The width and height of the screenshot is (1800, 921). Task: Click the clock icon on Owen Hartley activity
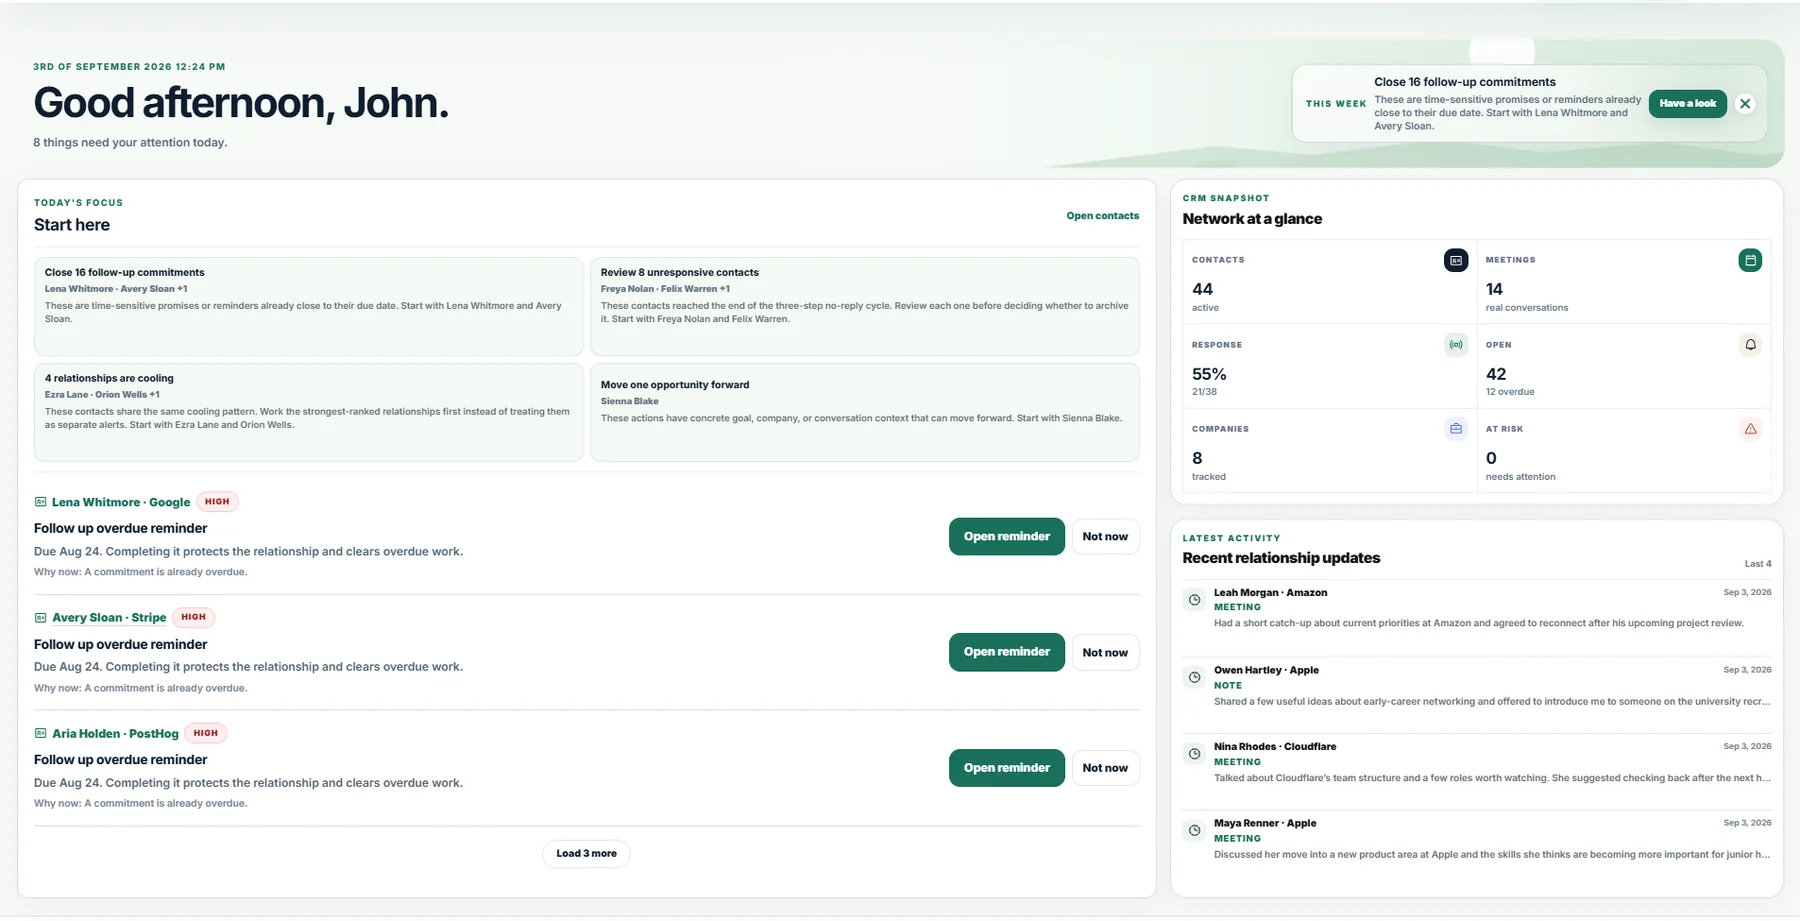[1194, 677]
